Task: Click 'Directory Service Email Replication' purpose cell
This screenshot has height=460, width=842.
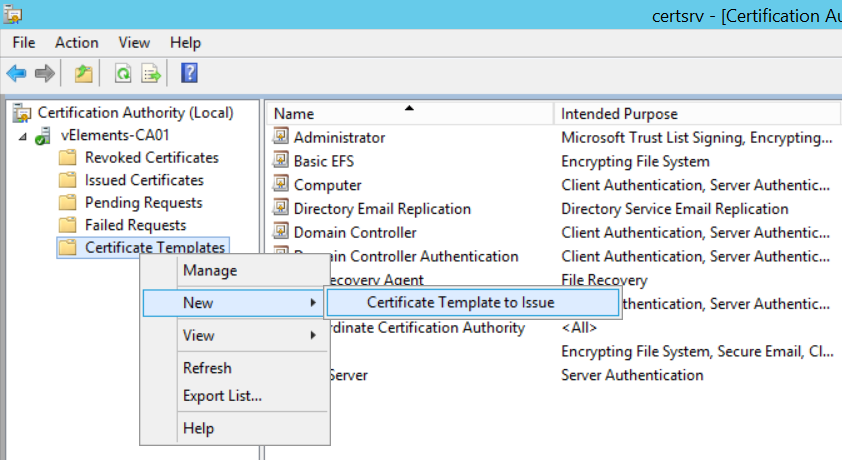Action: (x=674, y=209)
